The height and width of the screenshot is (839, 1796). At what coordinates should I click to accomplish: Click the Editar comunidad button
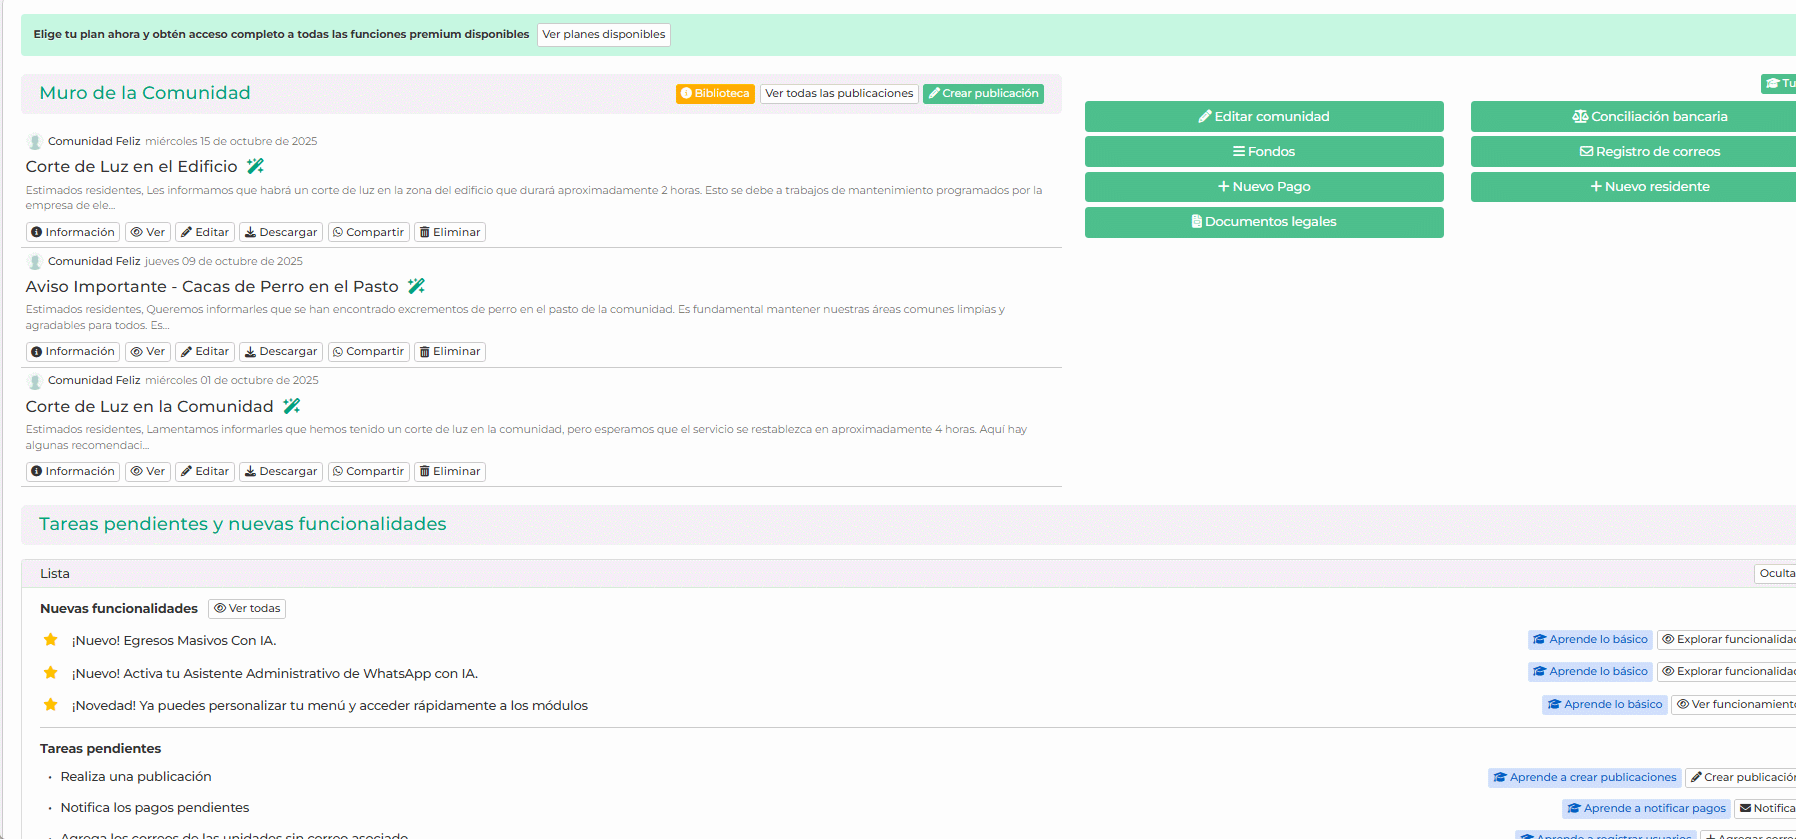(1264, 116)
